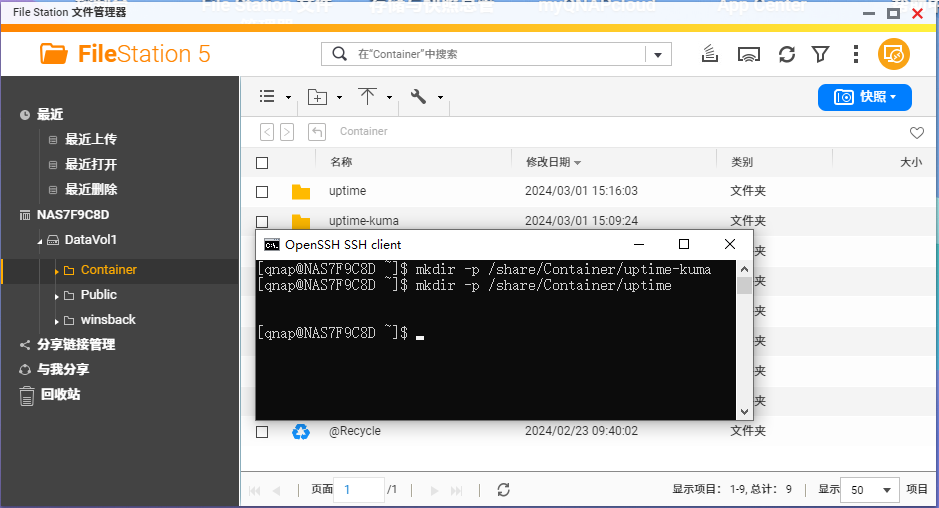Go back with the left navigation arrow
939x508 pixels.
[x=267, y=132]
